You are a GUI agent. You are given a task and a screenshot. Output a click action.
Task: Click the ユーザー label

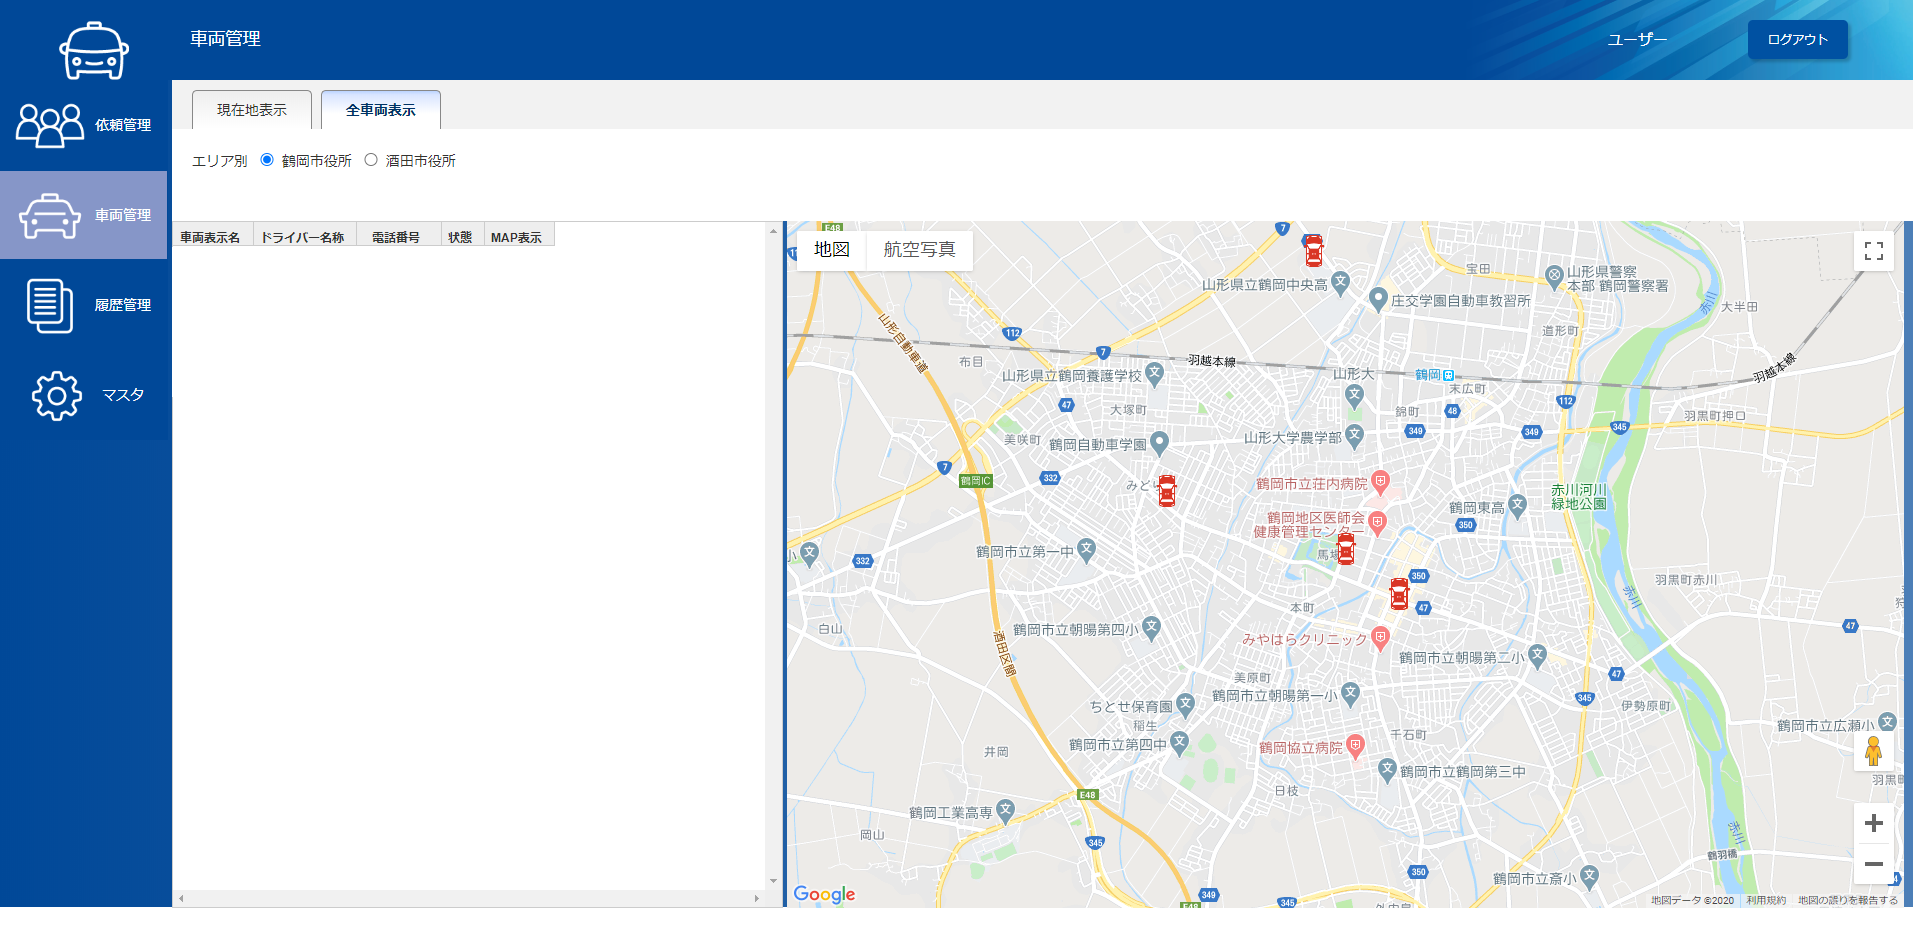(1637, 39)
